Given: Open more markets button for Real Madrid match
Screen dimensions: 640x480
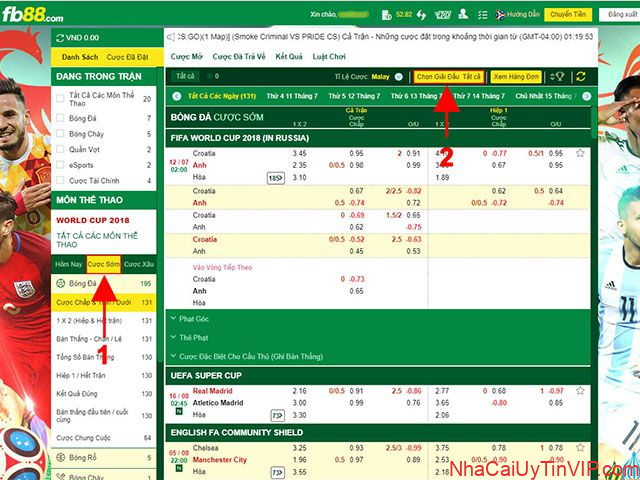Looking at the screenshot, I should coord(278,416).
